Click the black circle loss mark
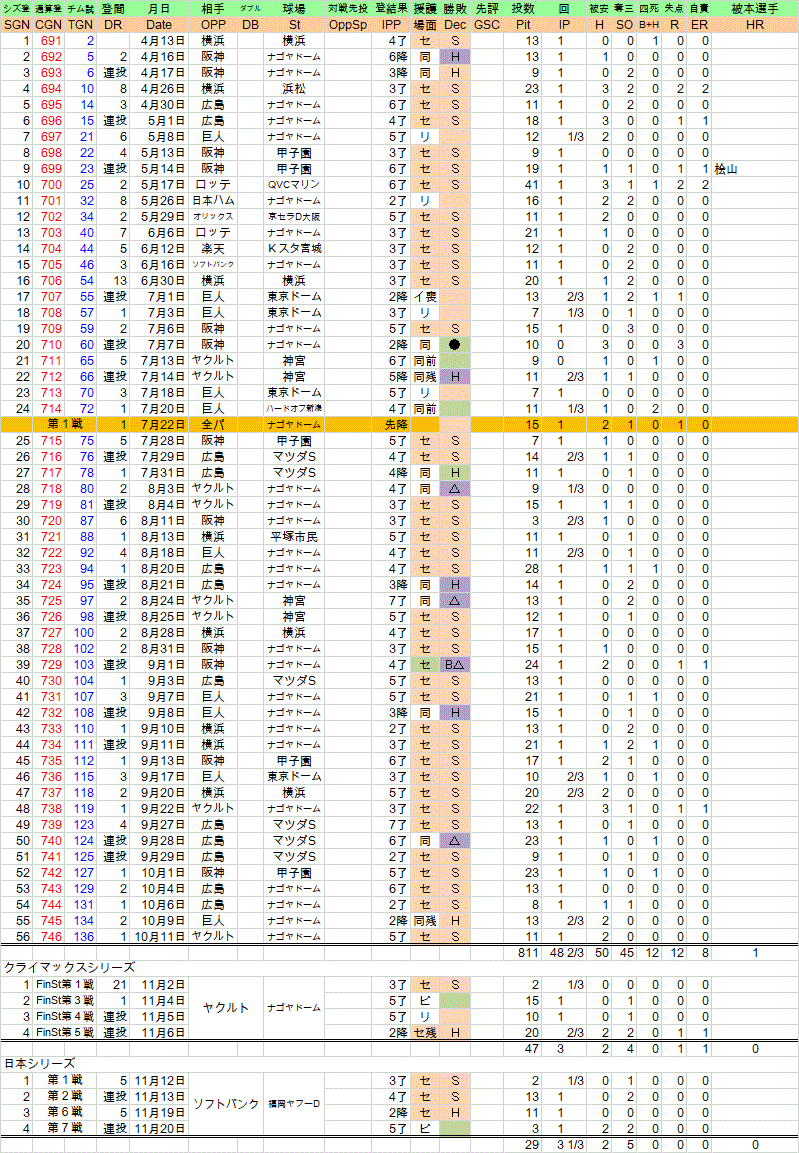Screen dimensions: 799x1153 tap(455, 345)
